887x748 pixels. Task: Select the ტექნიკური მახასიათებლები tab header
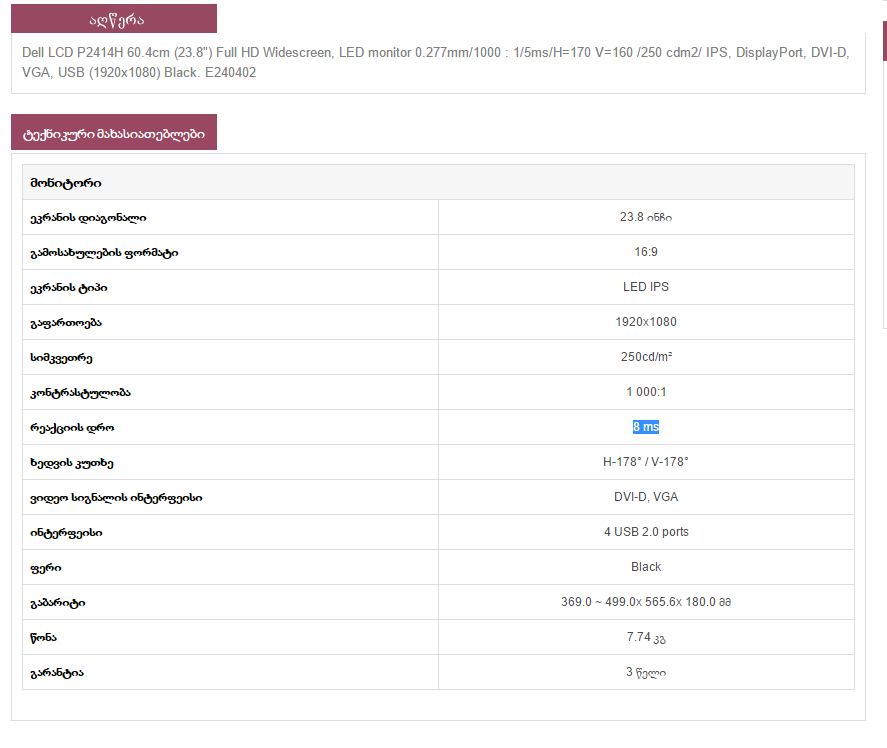coord(114,132)
